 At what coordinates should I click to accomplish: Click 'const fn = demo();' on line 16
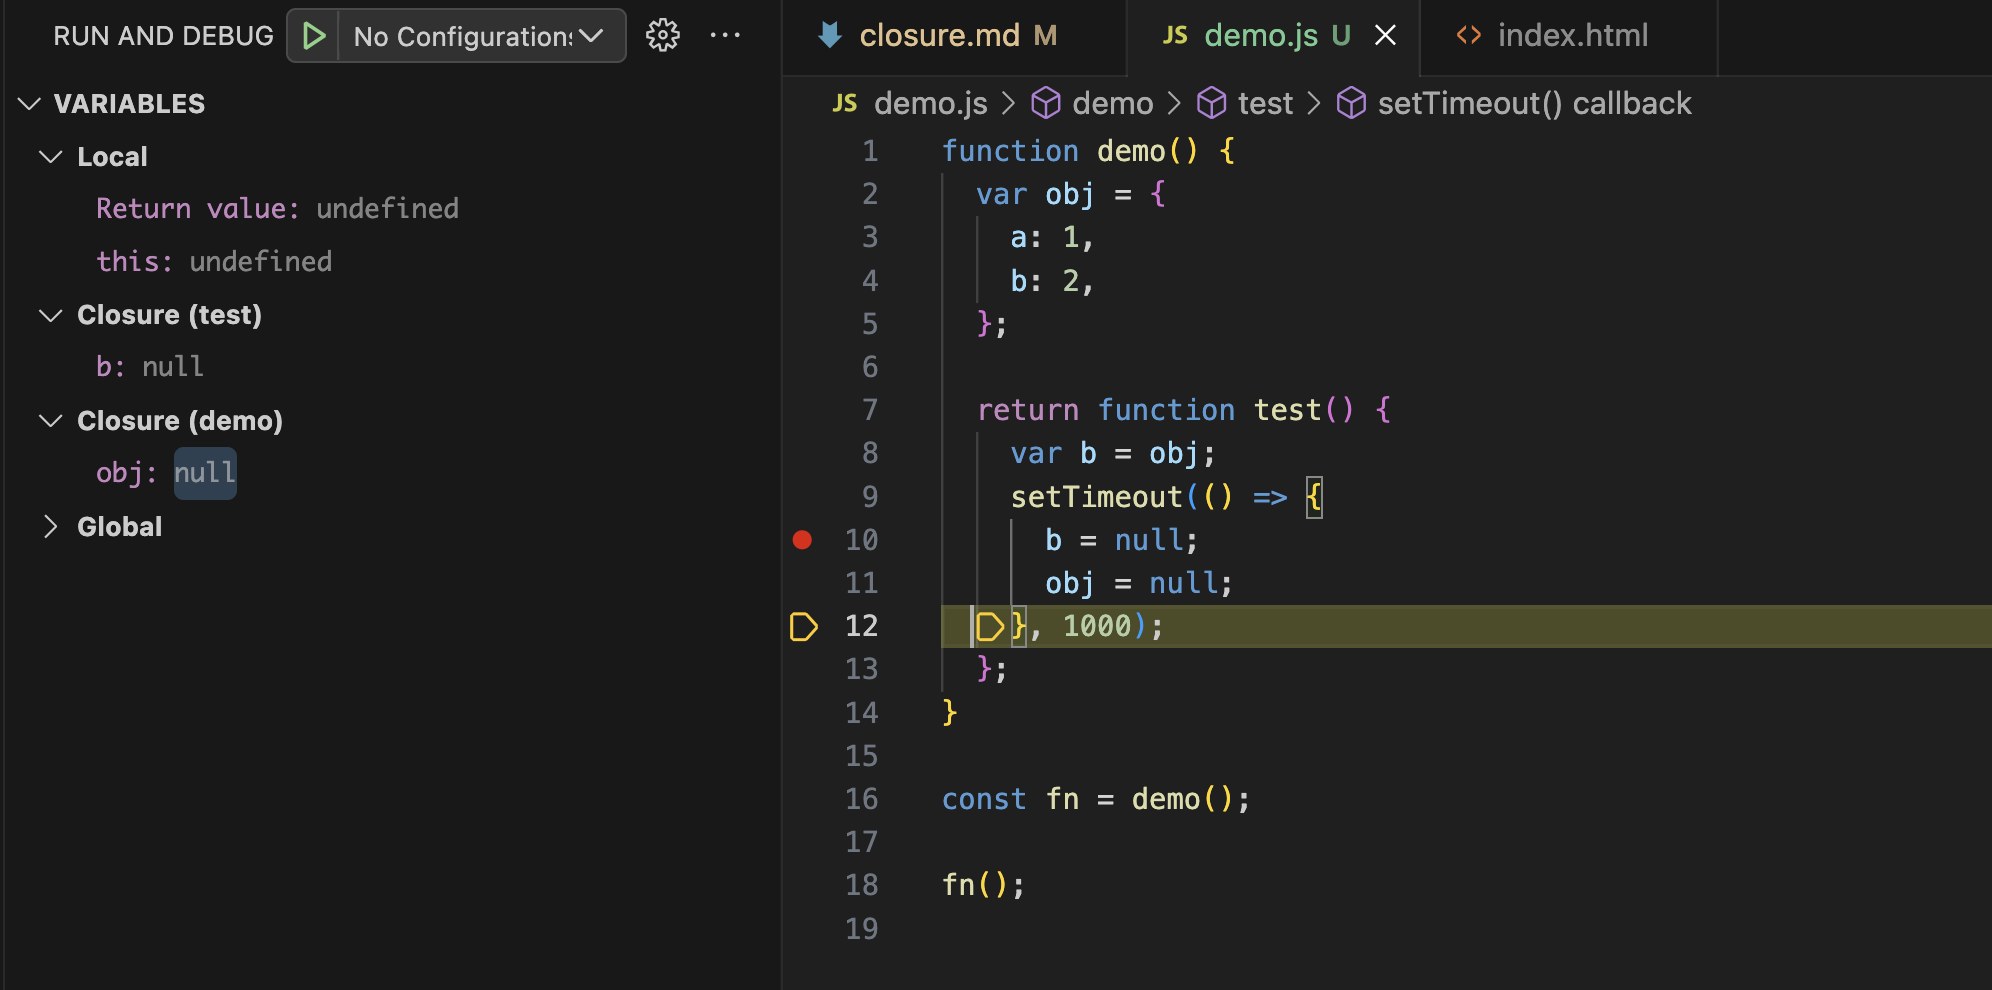[x=1096, y=799]
